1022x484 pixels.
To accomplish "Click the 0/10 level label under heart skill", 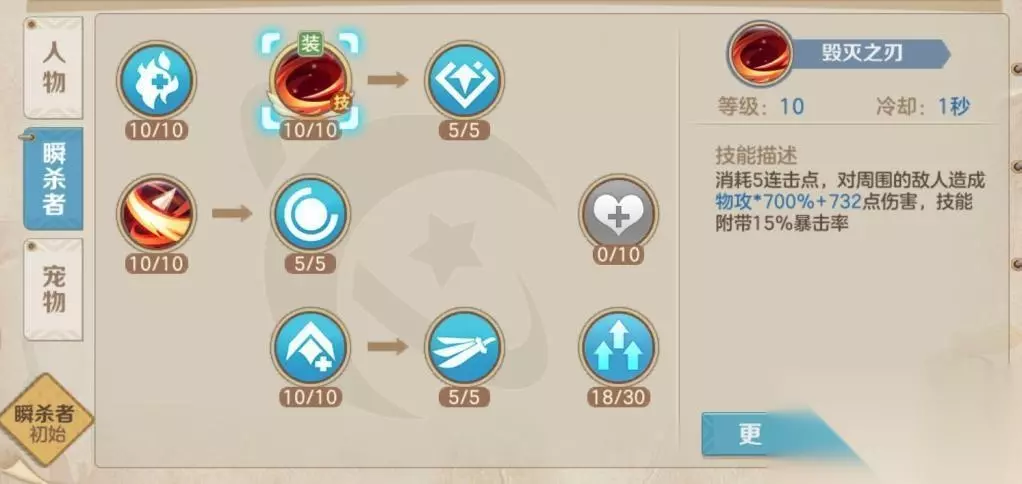I will (618, 255).
